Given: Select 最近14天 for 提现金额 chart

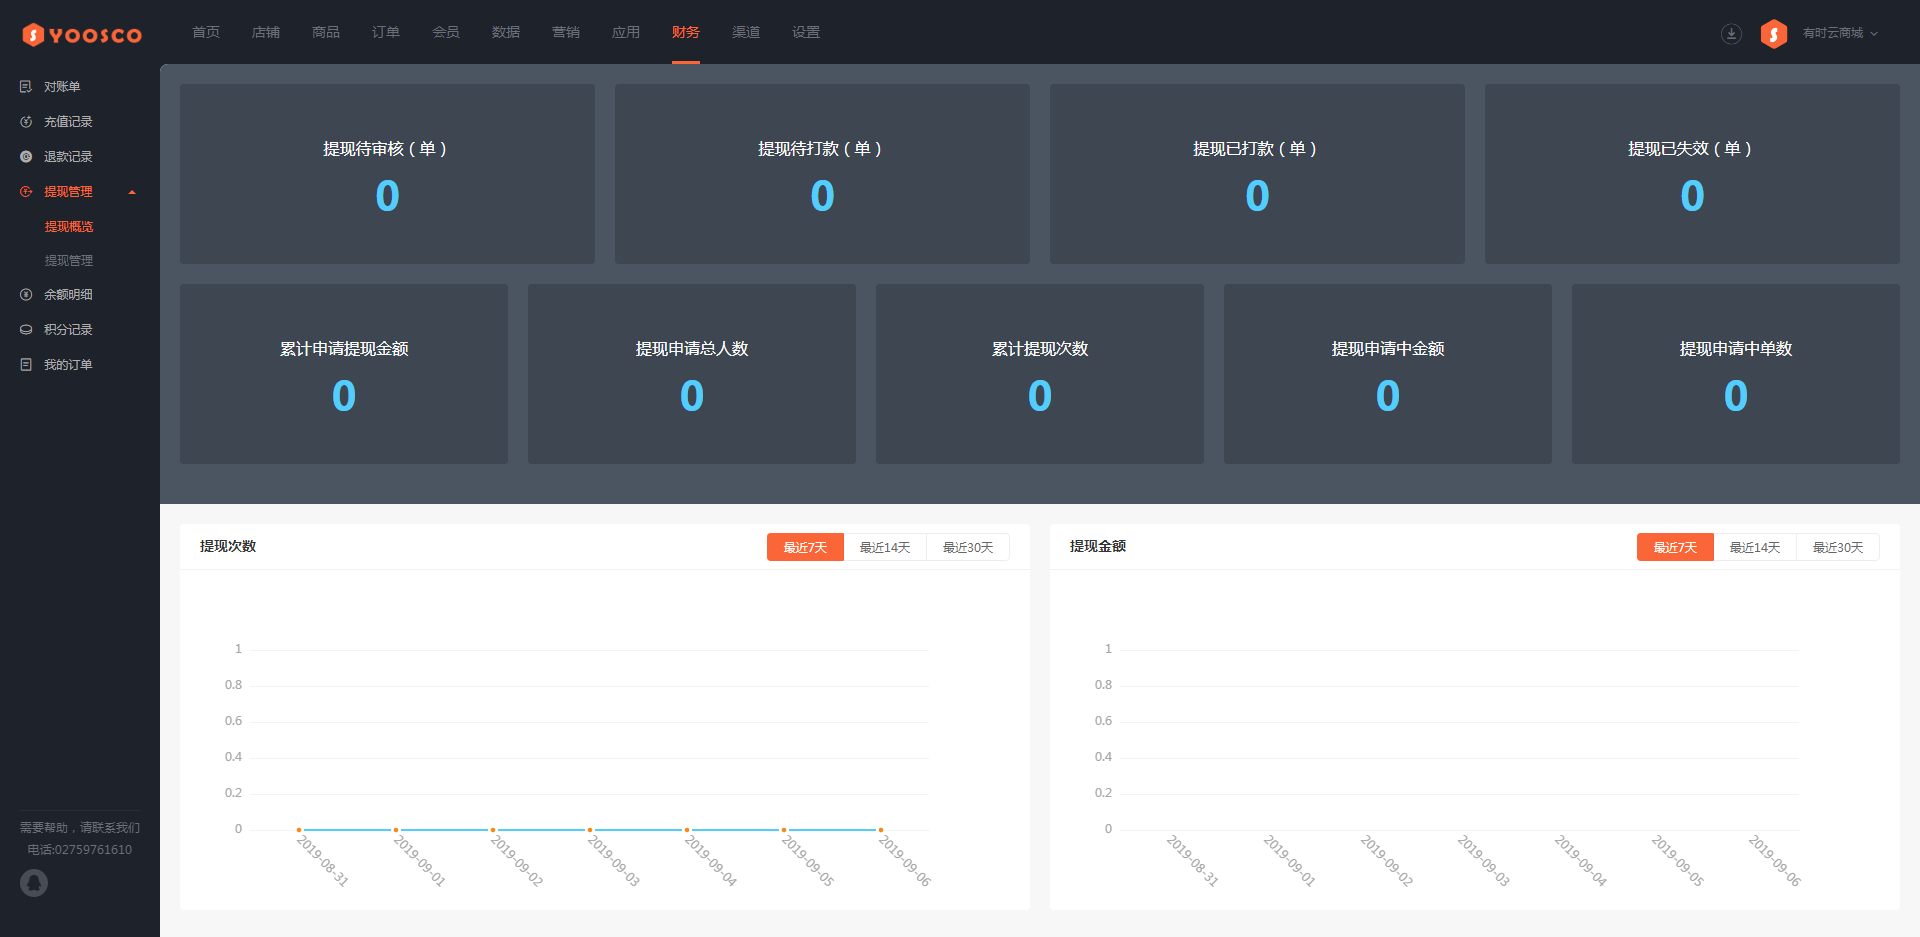Looking at the screenshot, I should 1755,547.
